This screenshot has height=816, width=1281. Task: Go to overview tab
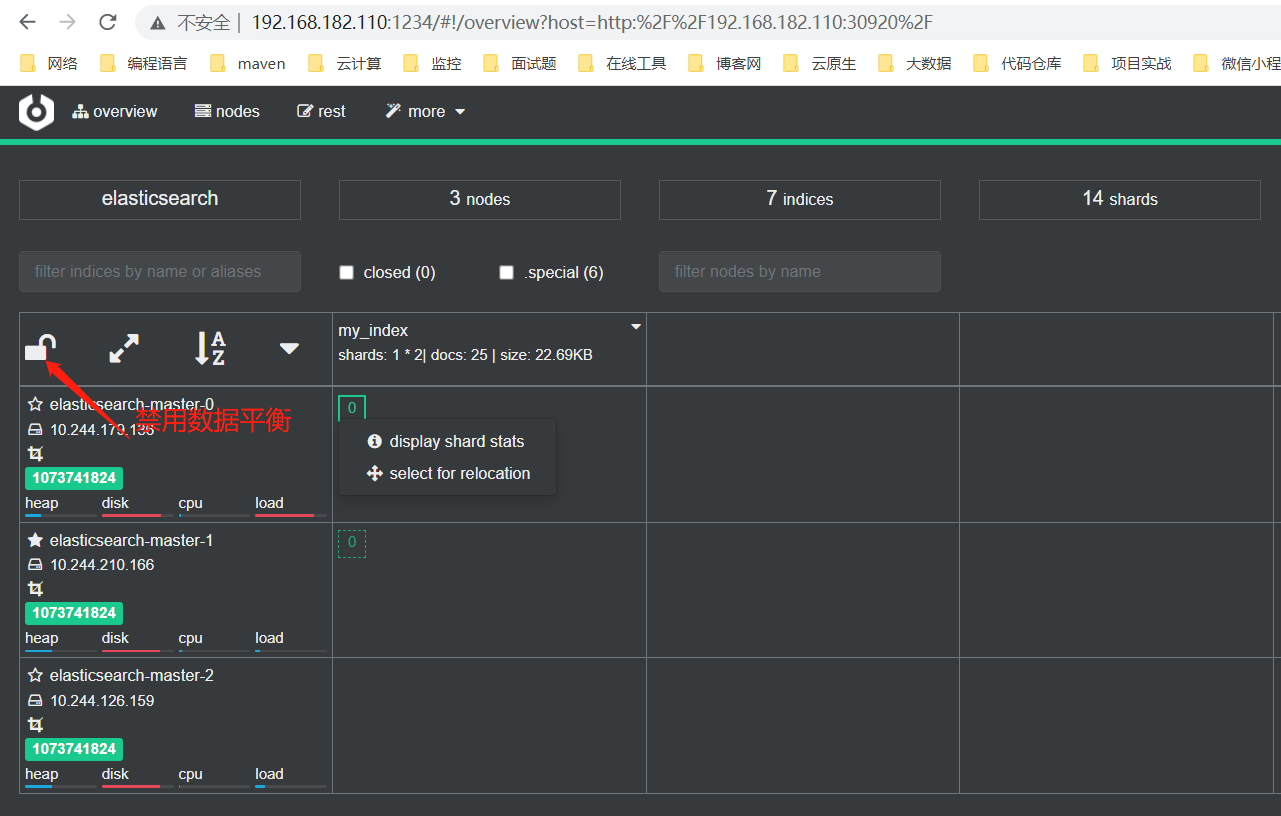click(115, 111)
